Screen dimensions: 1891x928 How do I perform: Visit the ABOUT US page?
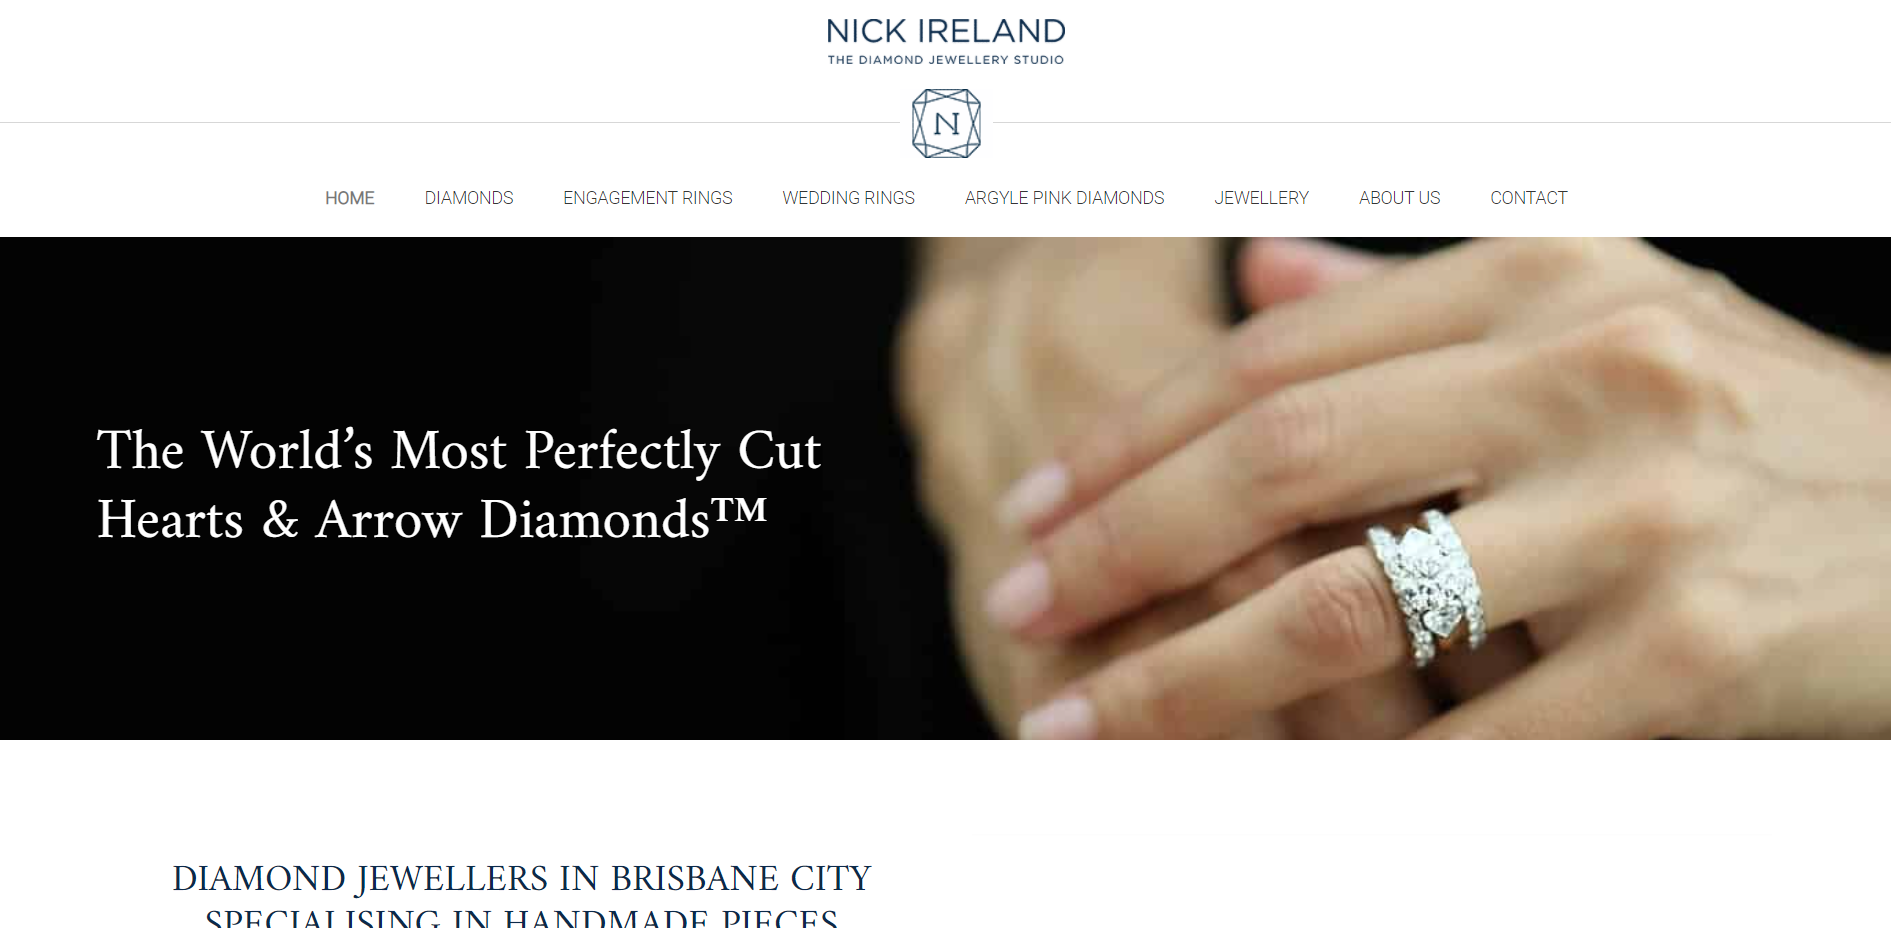(1400, 198)
